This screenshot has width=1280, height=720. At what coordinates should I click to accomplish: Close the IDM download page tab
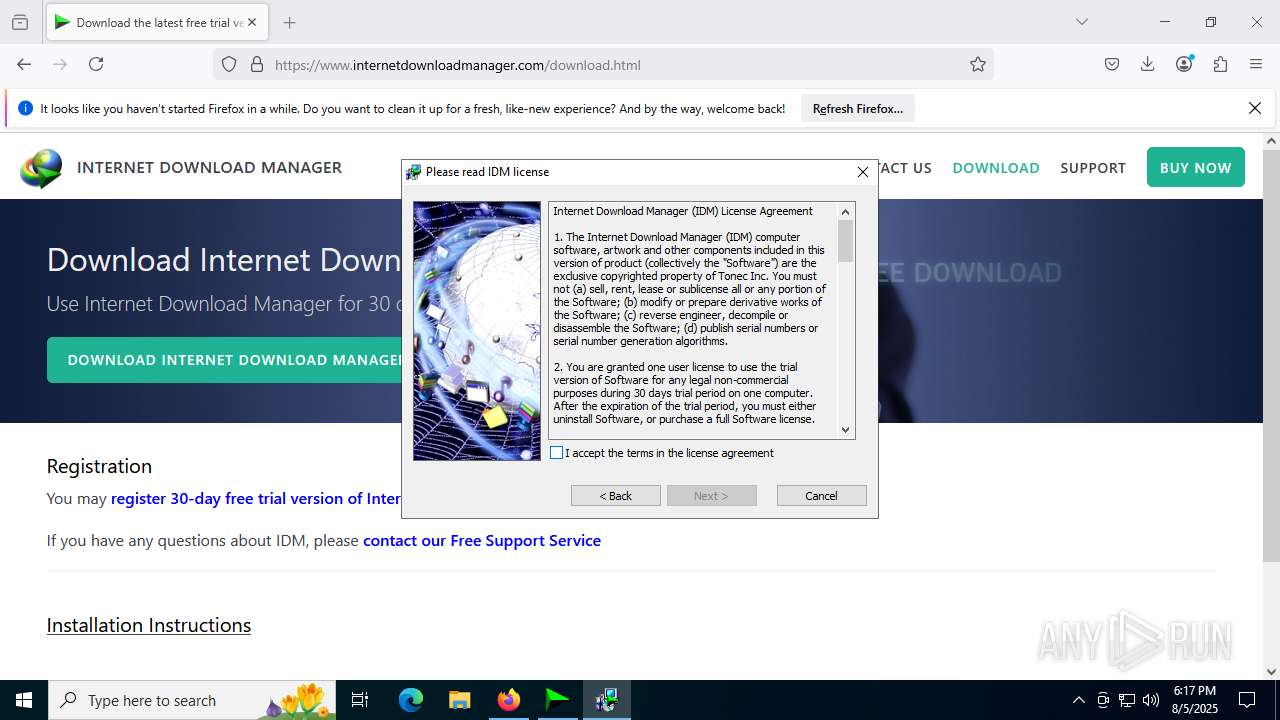point(252,22)
